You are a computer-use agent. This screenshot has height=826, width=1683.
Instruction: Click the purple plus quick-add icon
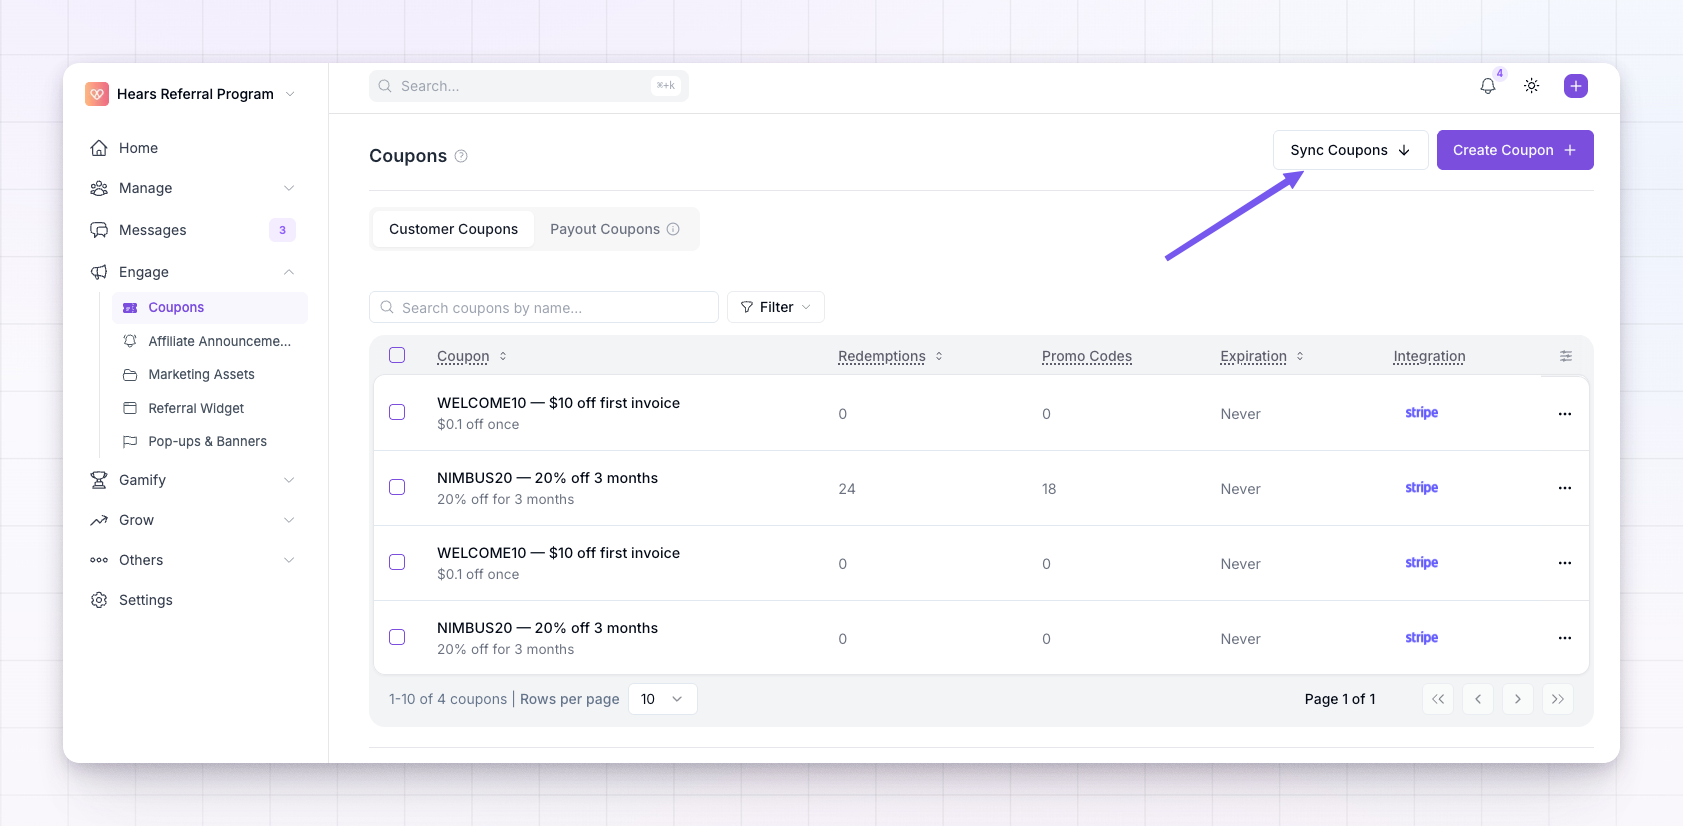1576,86
